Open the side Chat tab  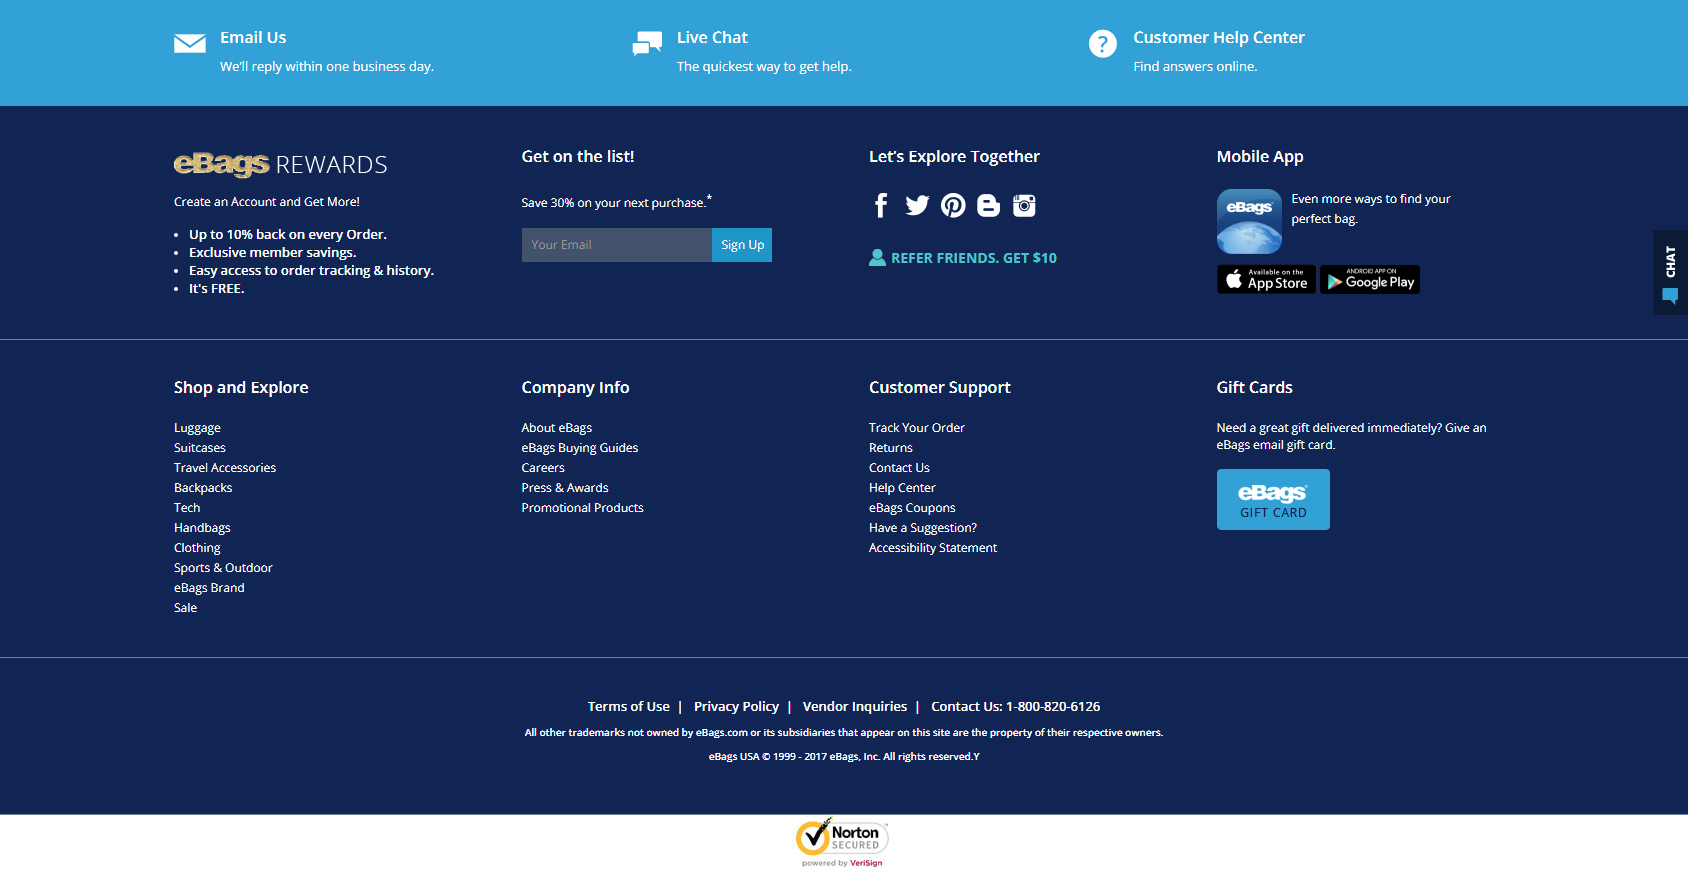(1670, 273)
